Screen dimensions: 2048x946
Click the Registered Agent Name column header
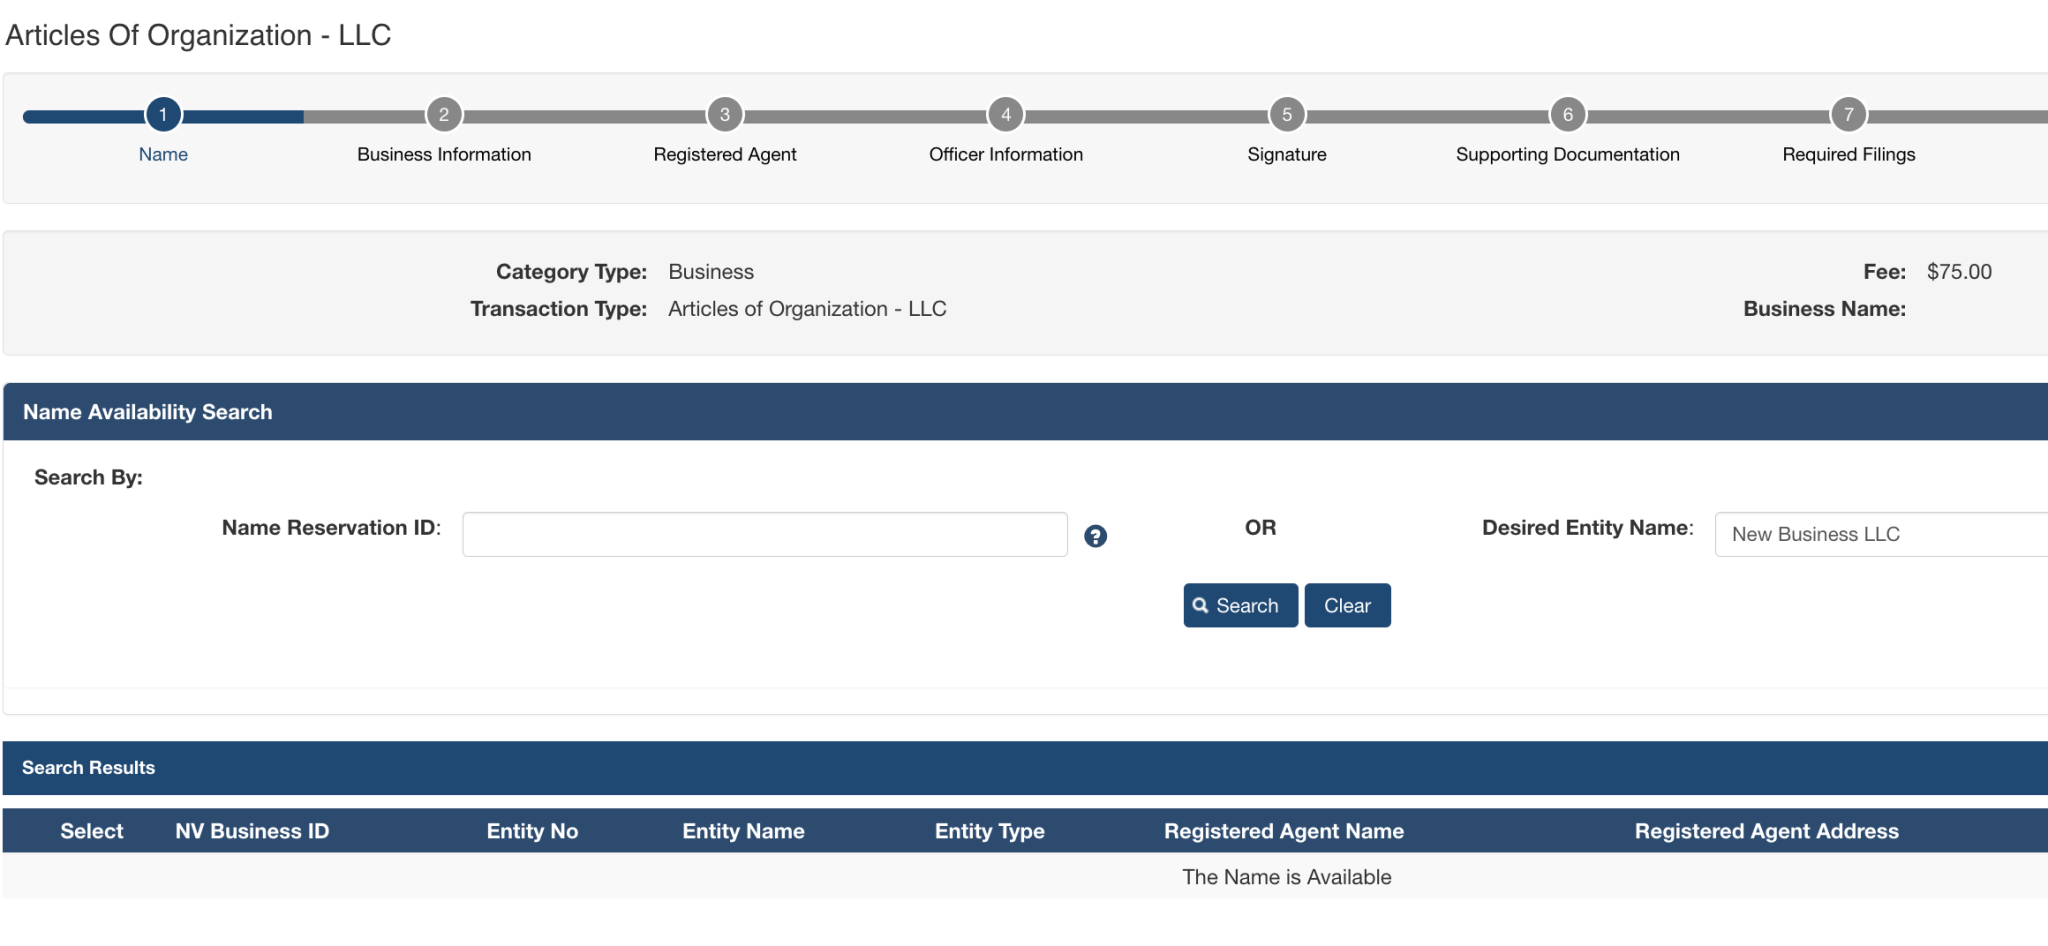(1283, 831)
